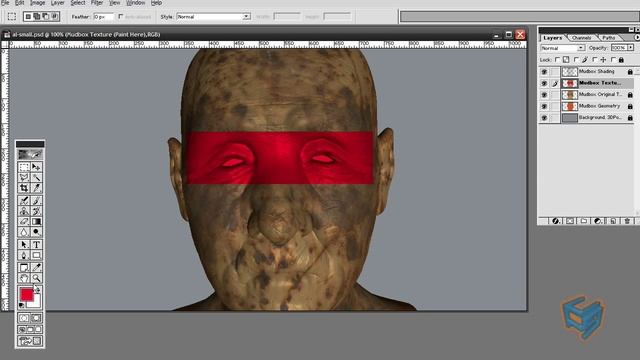Toggle Lock all checkbox
Screen dimensions: 640x360
[x=613, y=60]
